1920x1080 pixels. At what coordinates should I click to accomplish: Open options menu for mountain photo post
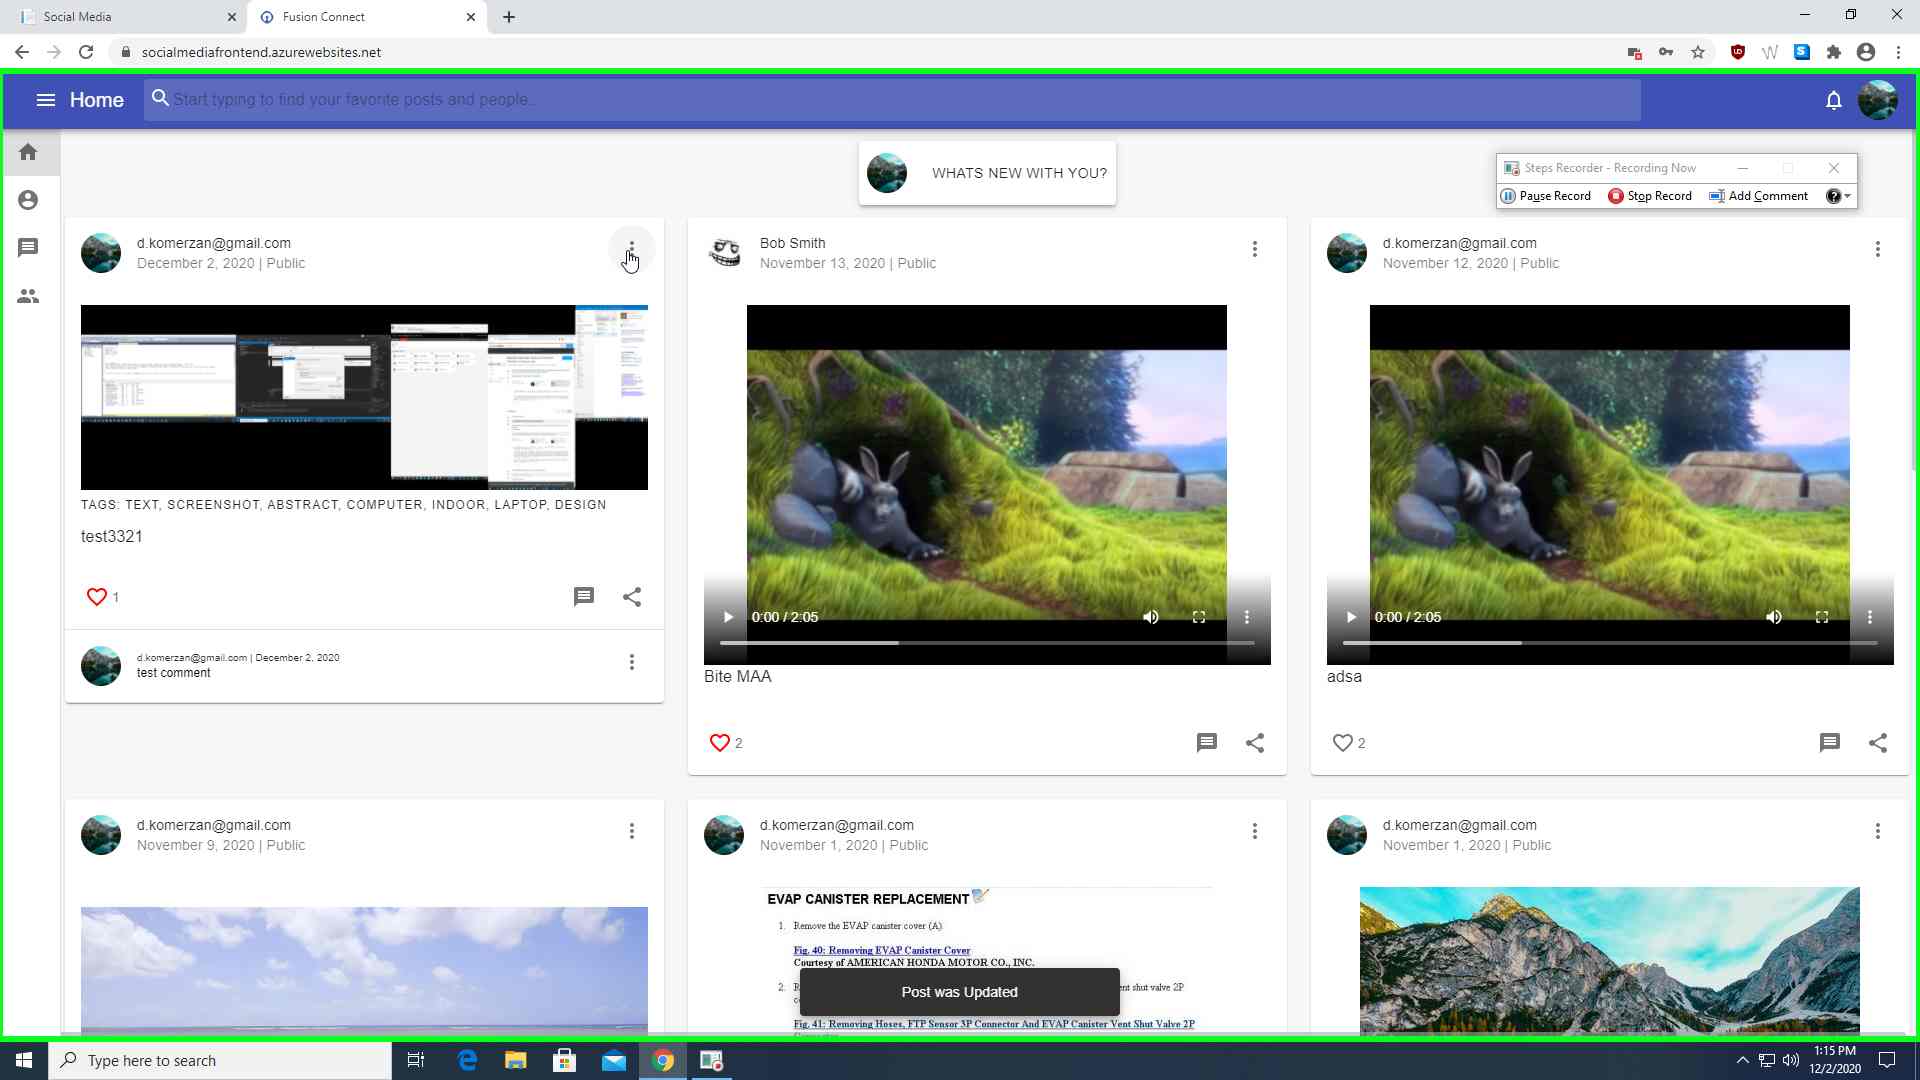pos(1878,831)
